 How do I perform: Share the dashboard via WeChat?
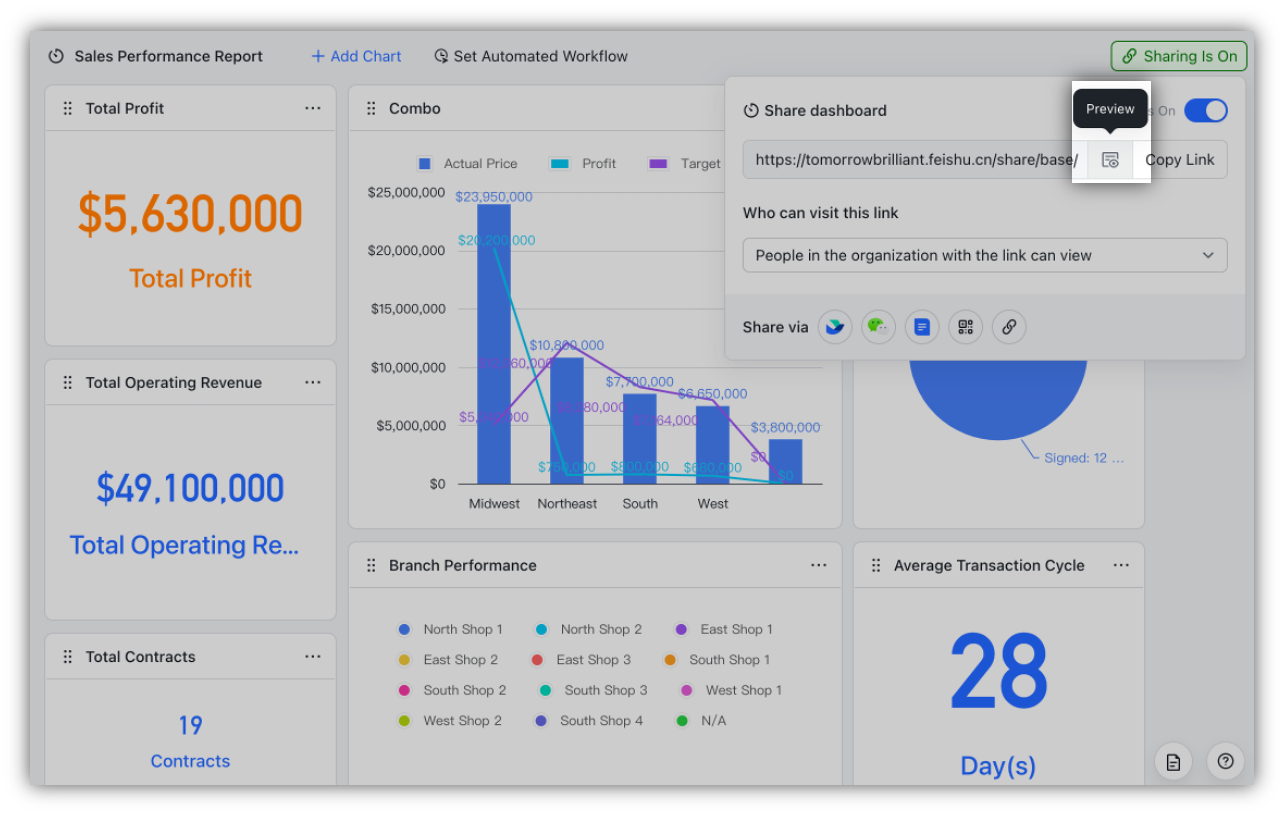coord(878,327)
